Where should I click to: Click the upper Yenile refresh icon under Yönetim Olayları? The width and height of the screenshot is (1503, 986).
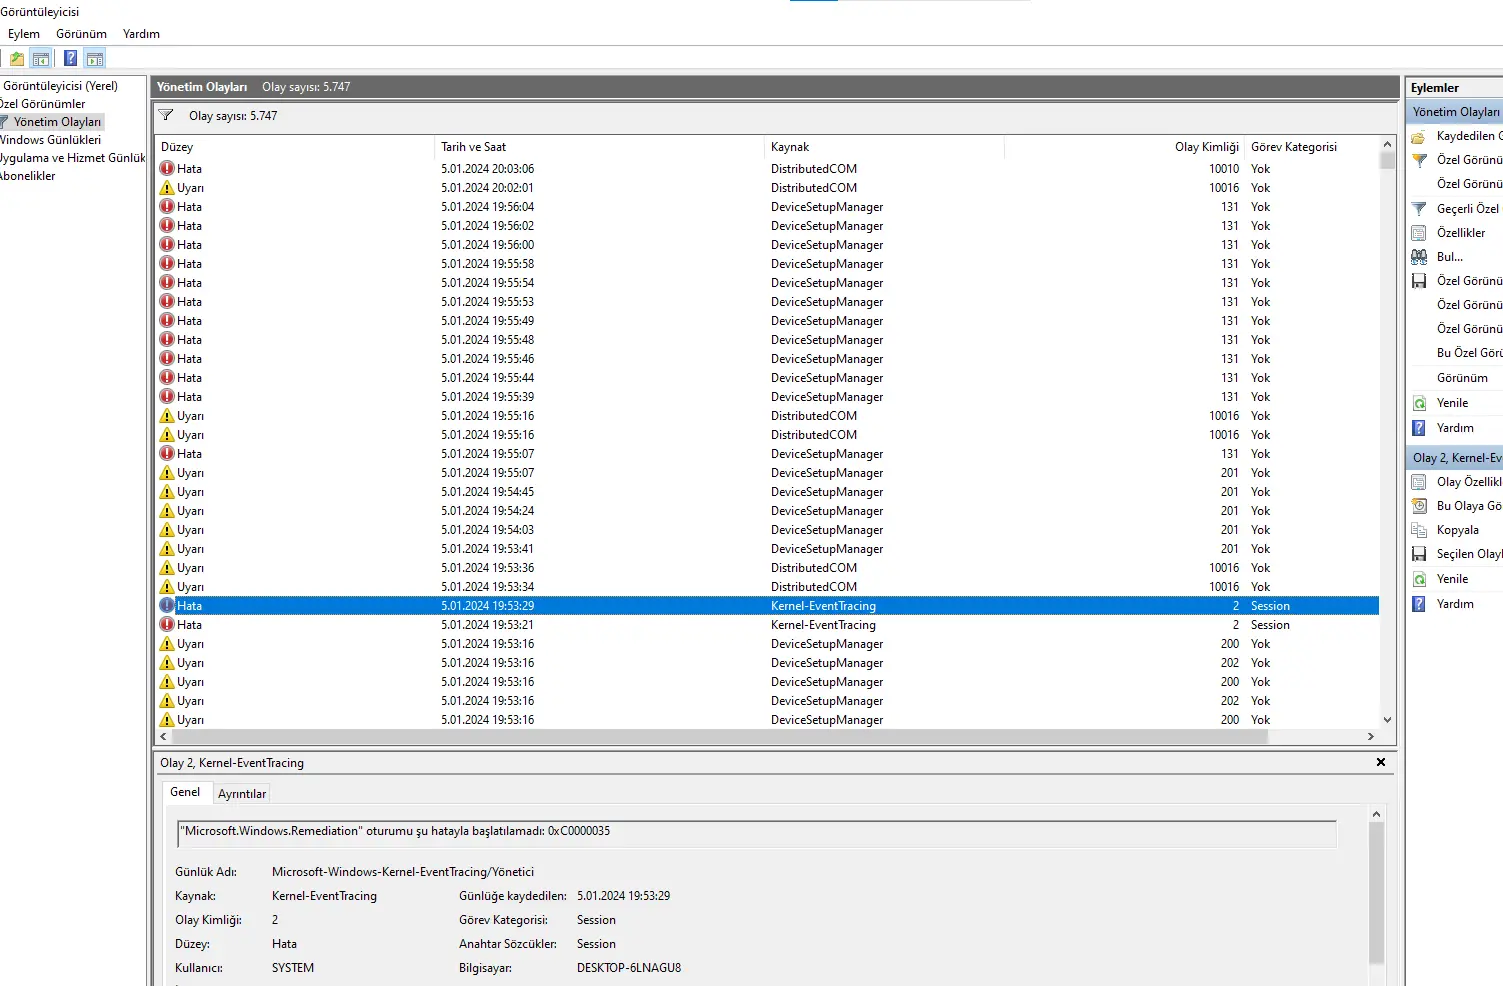1419,403
